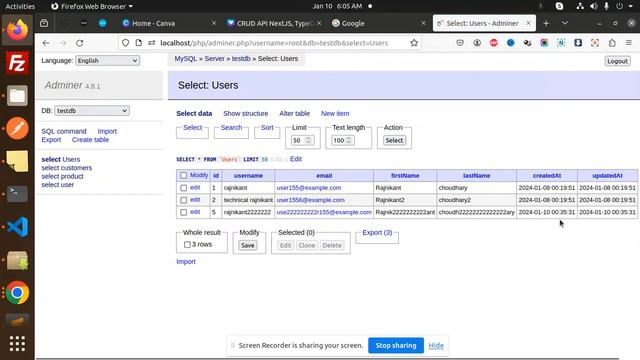
Task: Open the Firefox Web Browser app menu
Action: coord(92,6)
